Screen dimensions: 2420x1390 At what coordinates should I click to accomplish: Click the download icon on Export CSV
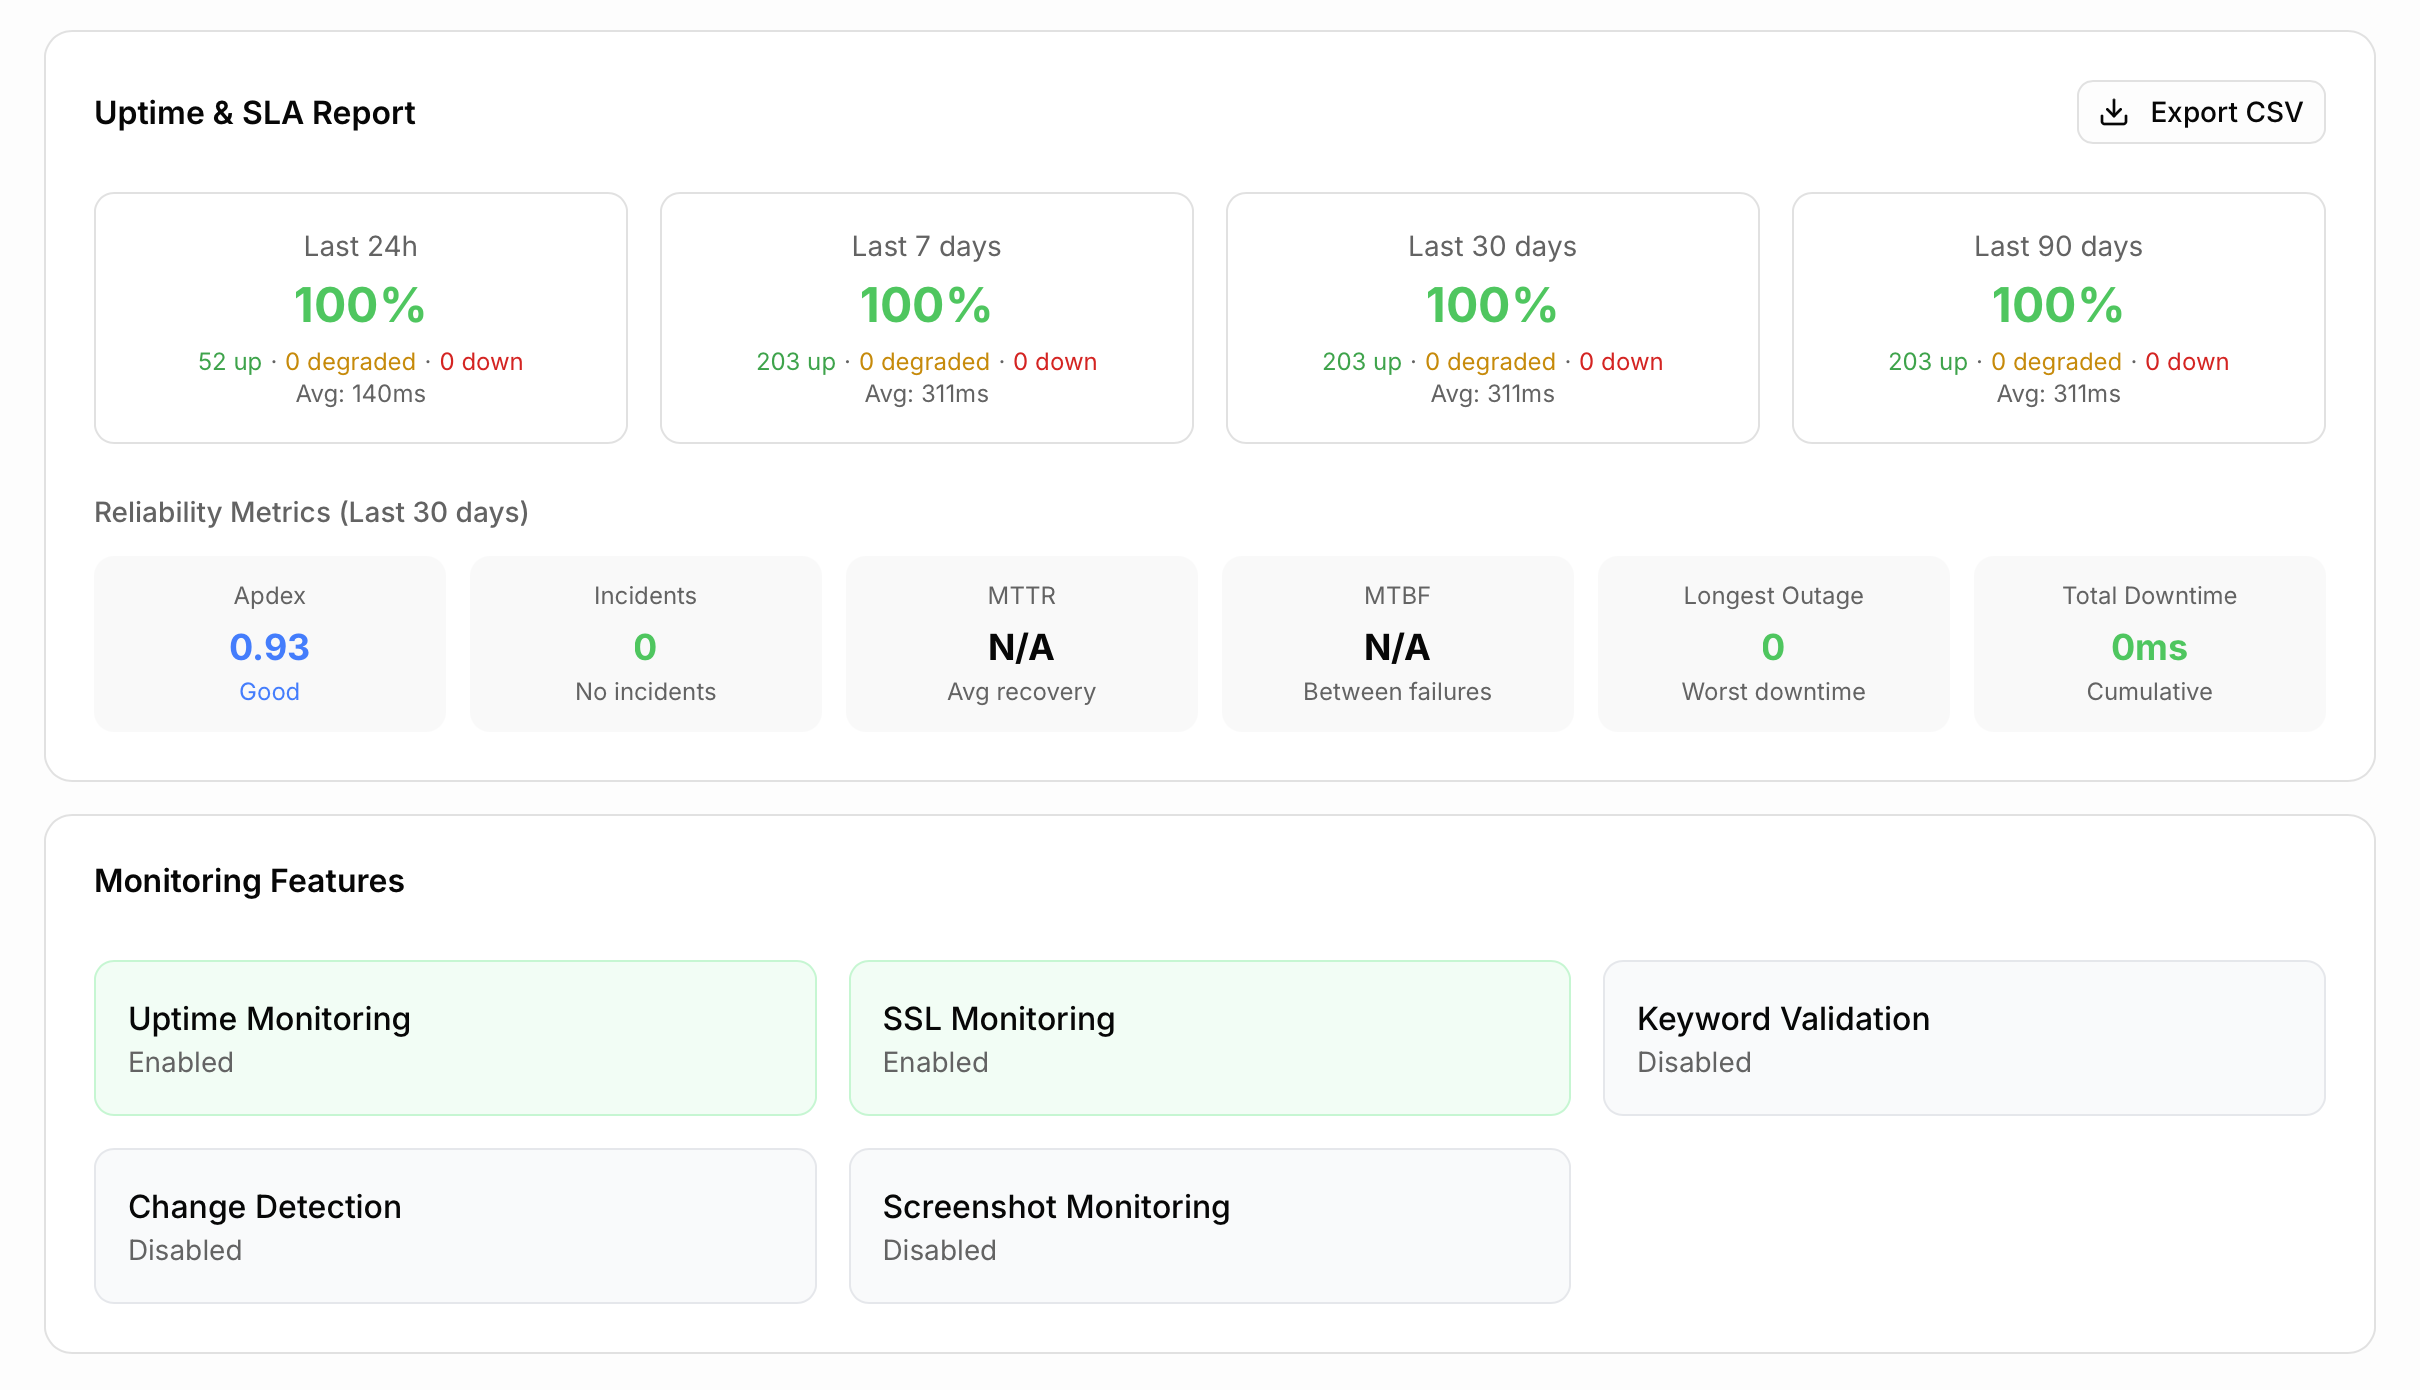tap(2115, 112)
